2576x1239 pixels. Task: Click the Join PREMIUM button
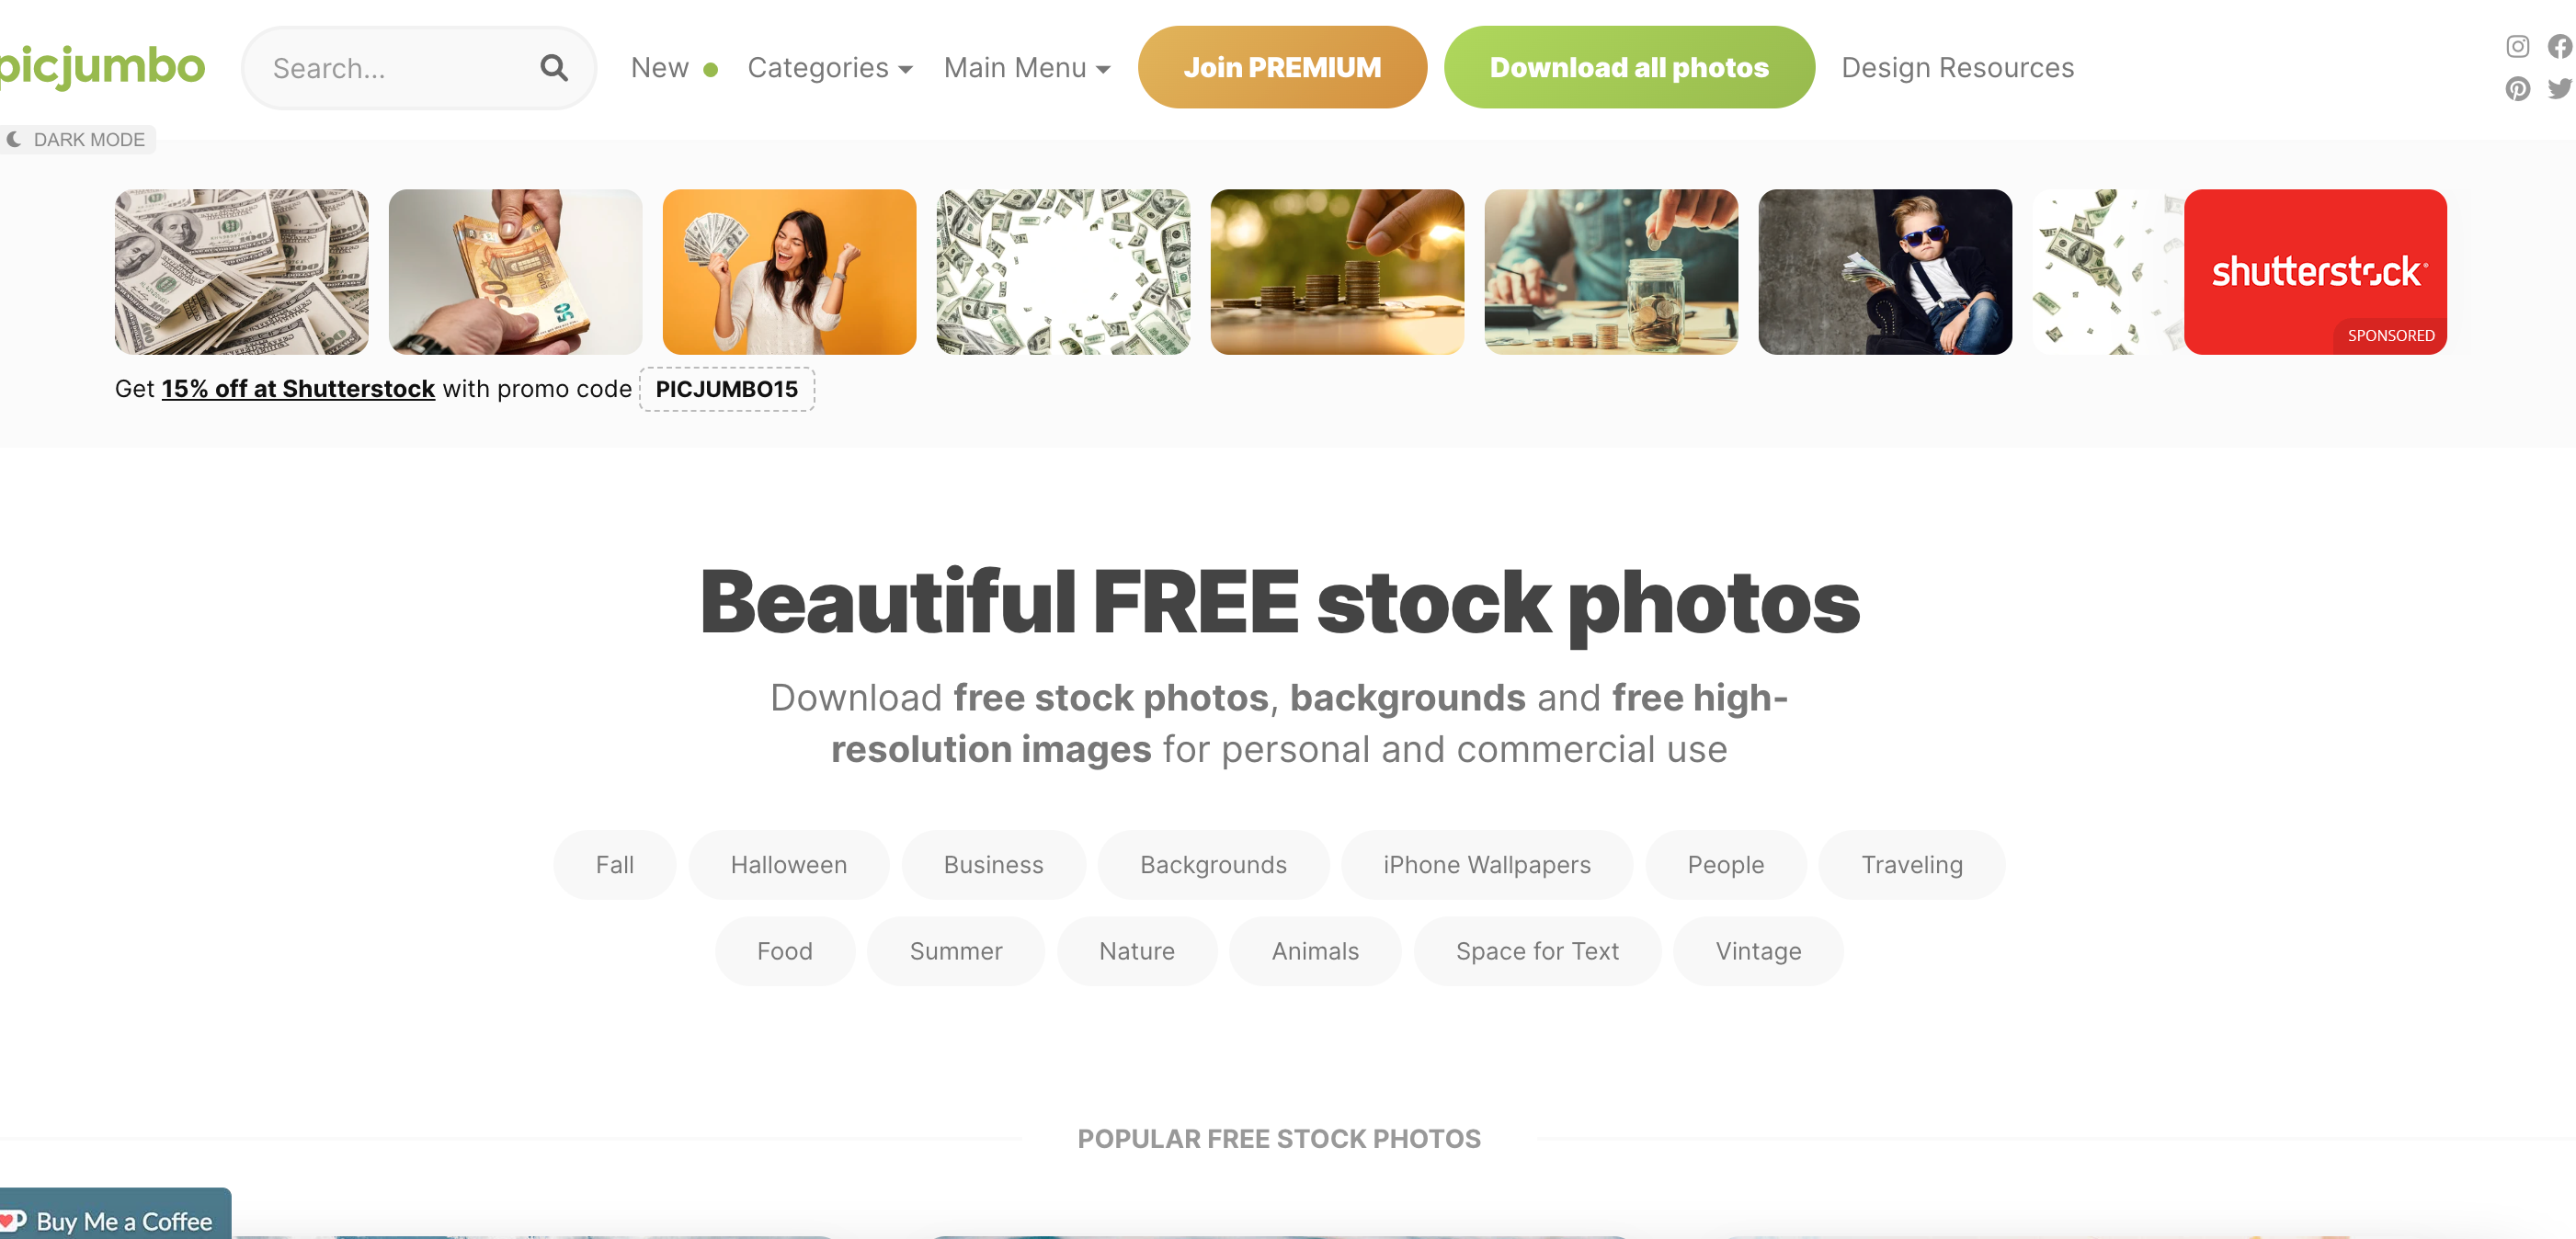pyautogui.click(x=1282, y=67)
